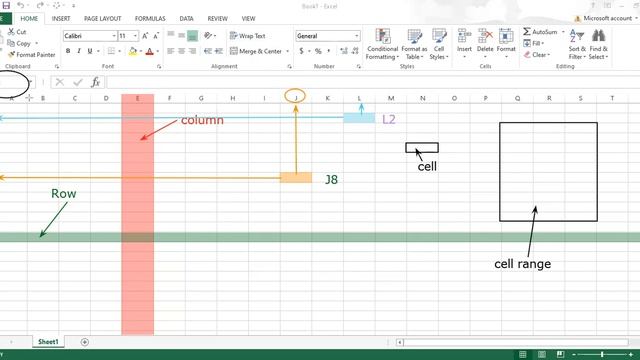Open the font size 11 dropdown

[x=135, y=36]
